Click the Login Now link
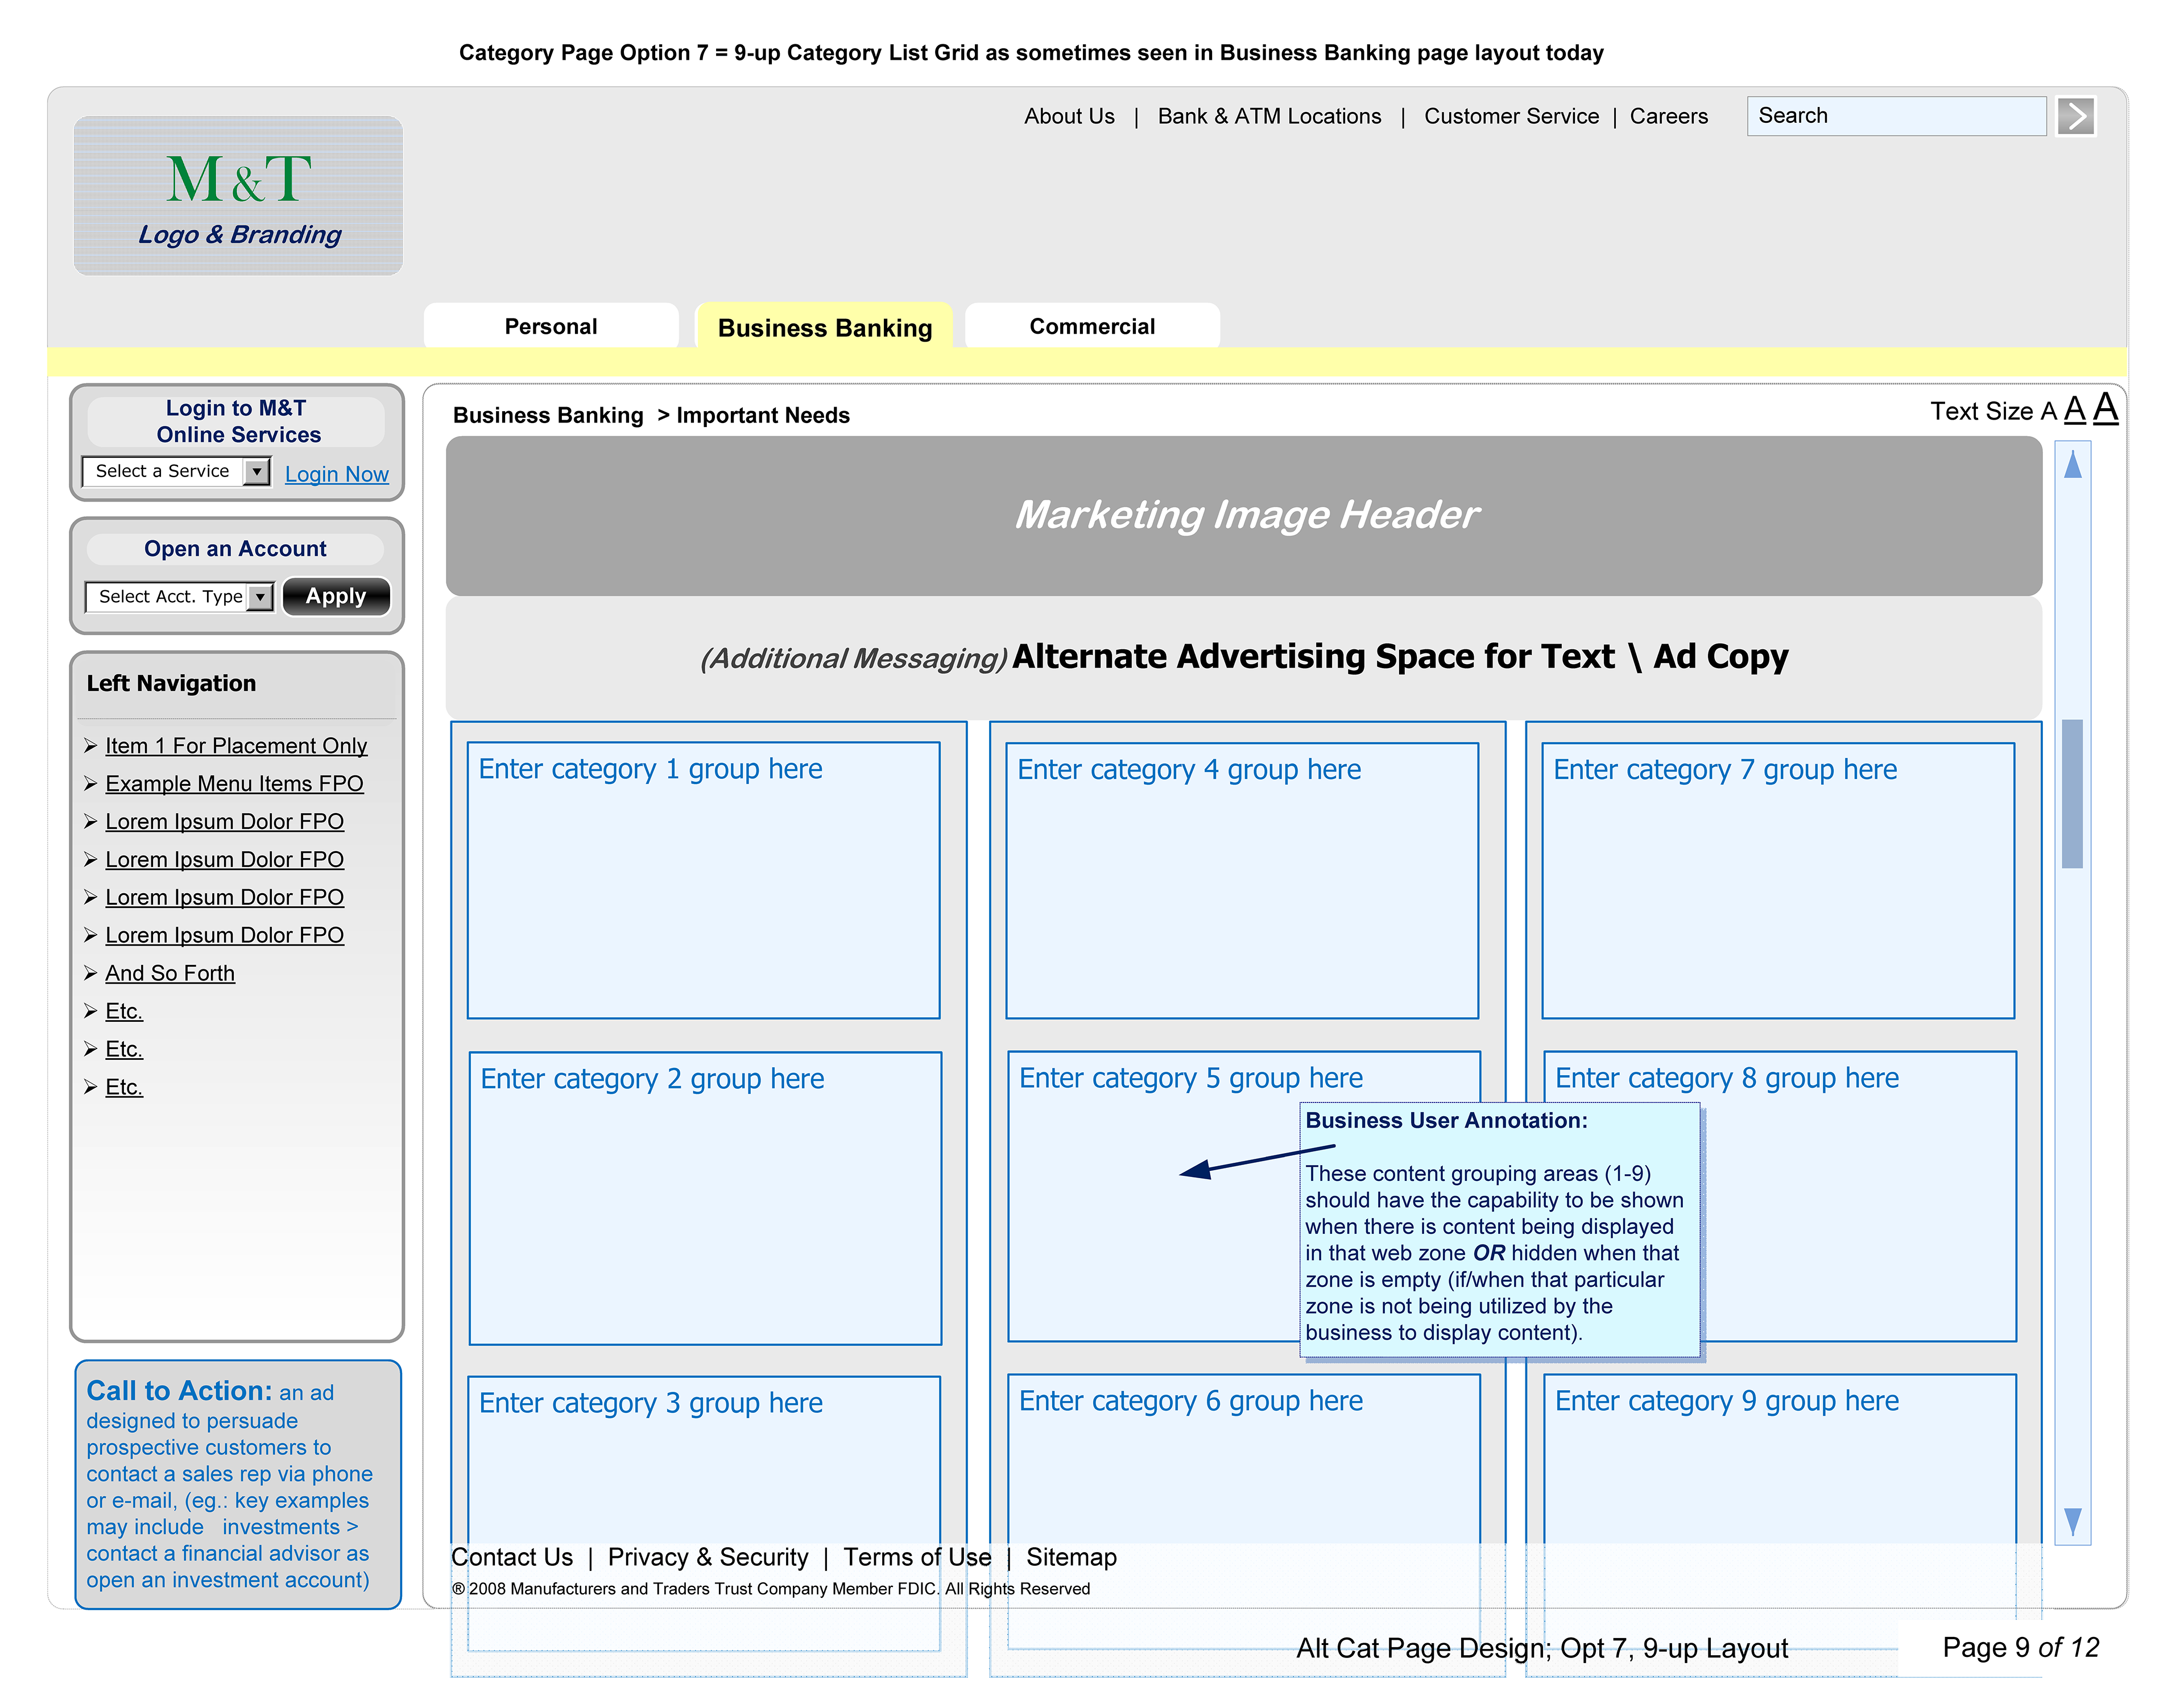 click(x=336, y=474)
